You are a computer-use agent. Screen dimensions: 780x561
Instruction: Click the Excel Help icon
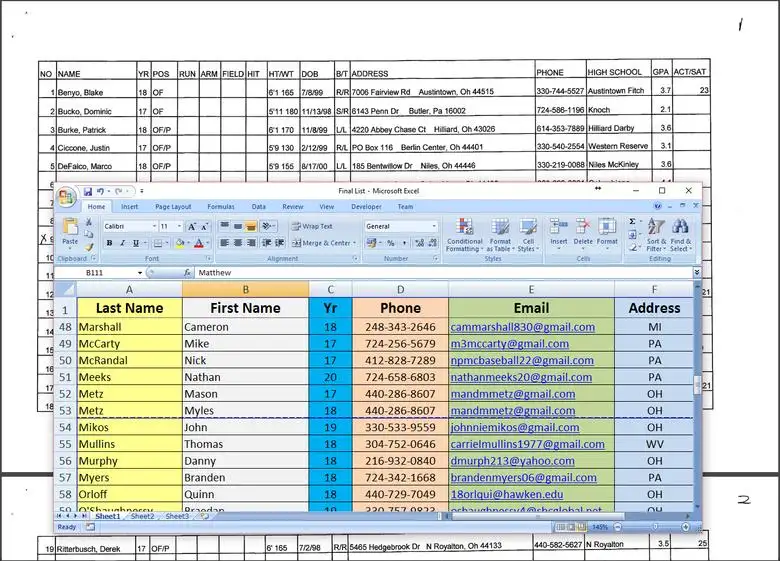click(658, 206)
